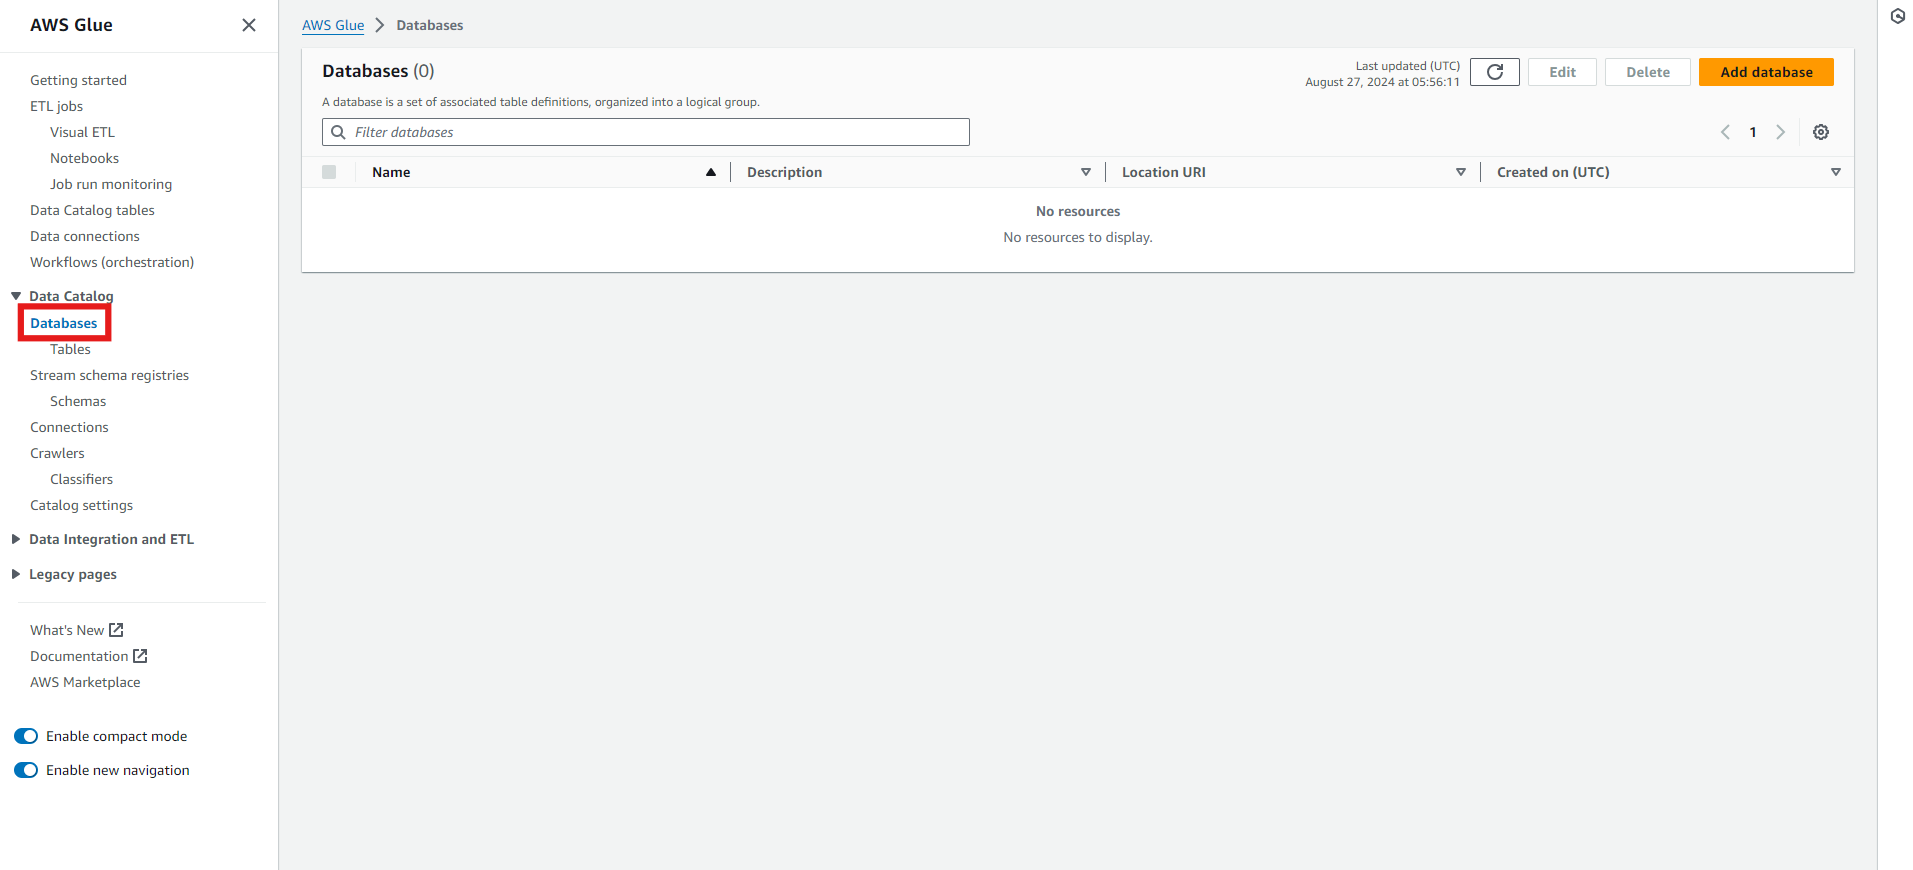Open Tables under Data Catalog
Image resolution: width=1913 pixels, height=870 pixels.
click(70, 349)
